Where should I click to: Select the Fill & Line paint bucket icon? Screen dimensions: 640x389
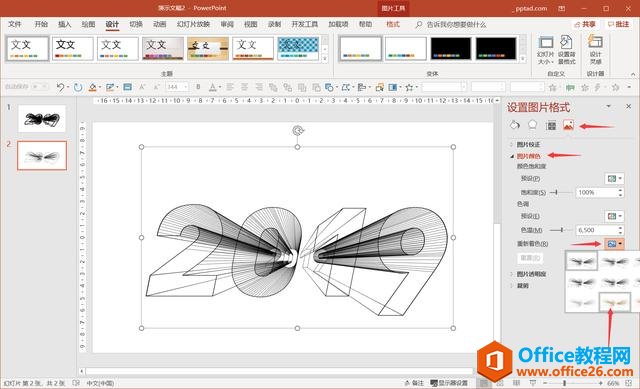click(x=514, y=125)
